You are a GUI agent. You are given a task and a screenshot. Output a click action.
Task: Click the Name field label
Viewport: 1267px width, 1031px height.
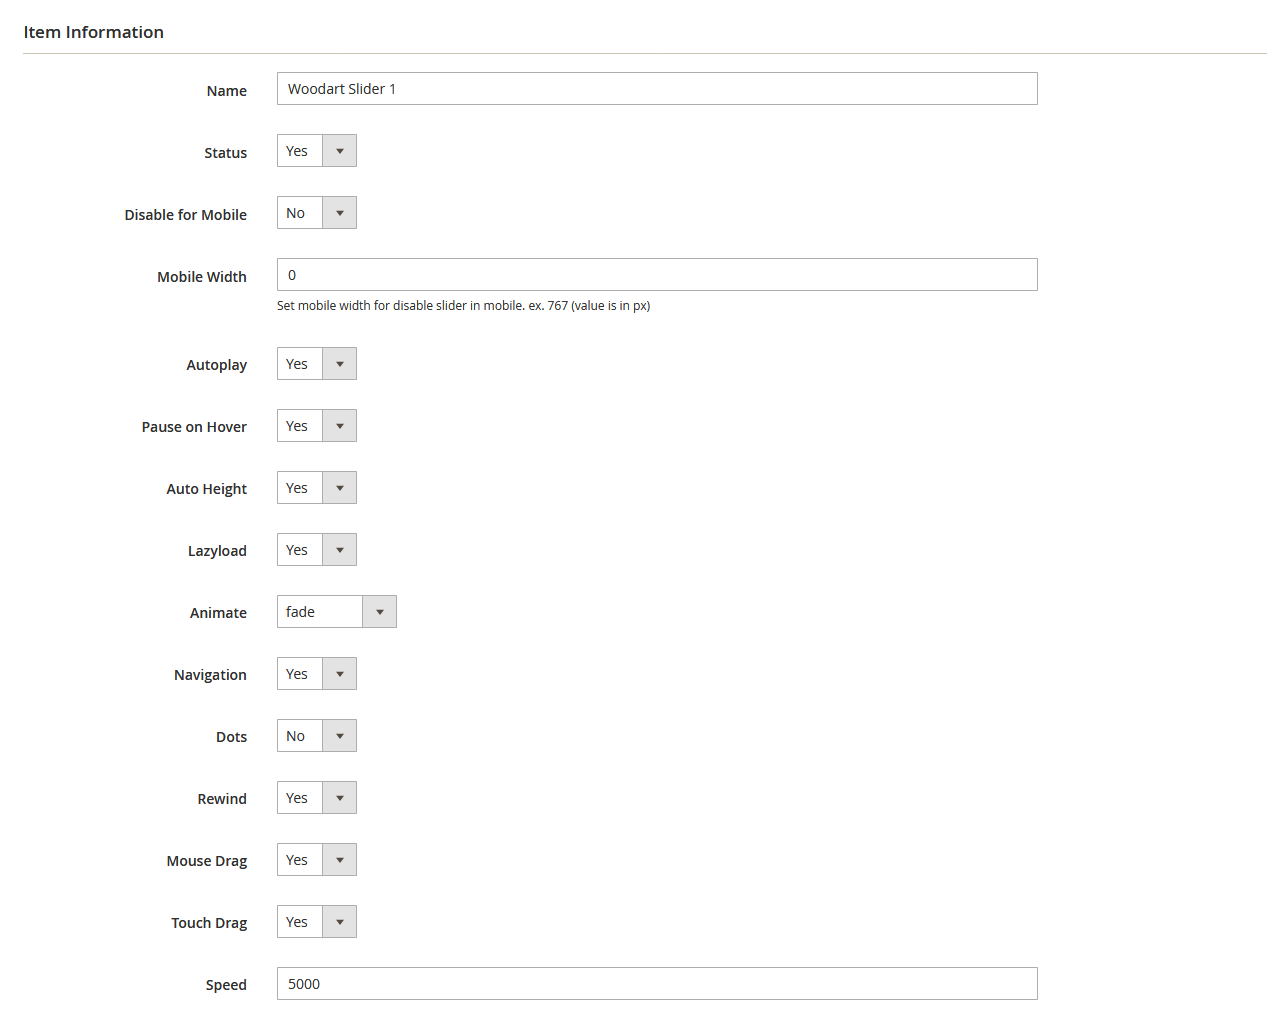point(226,91)
